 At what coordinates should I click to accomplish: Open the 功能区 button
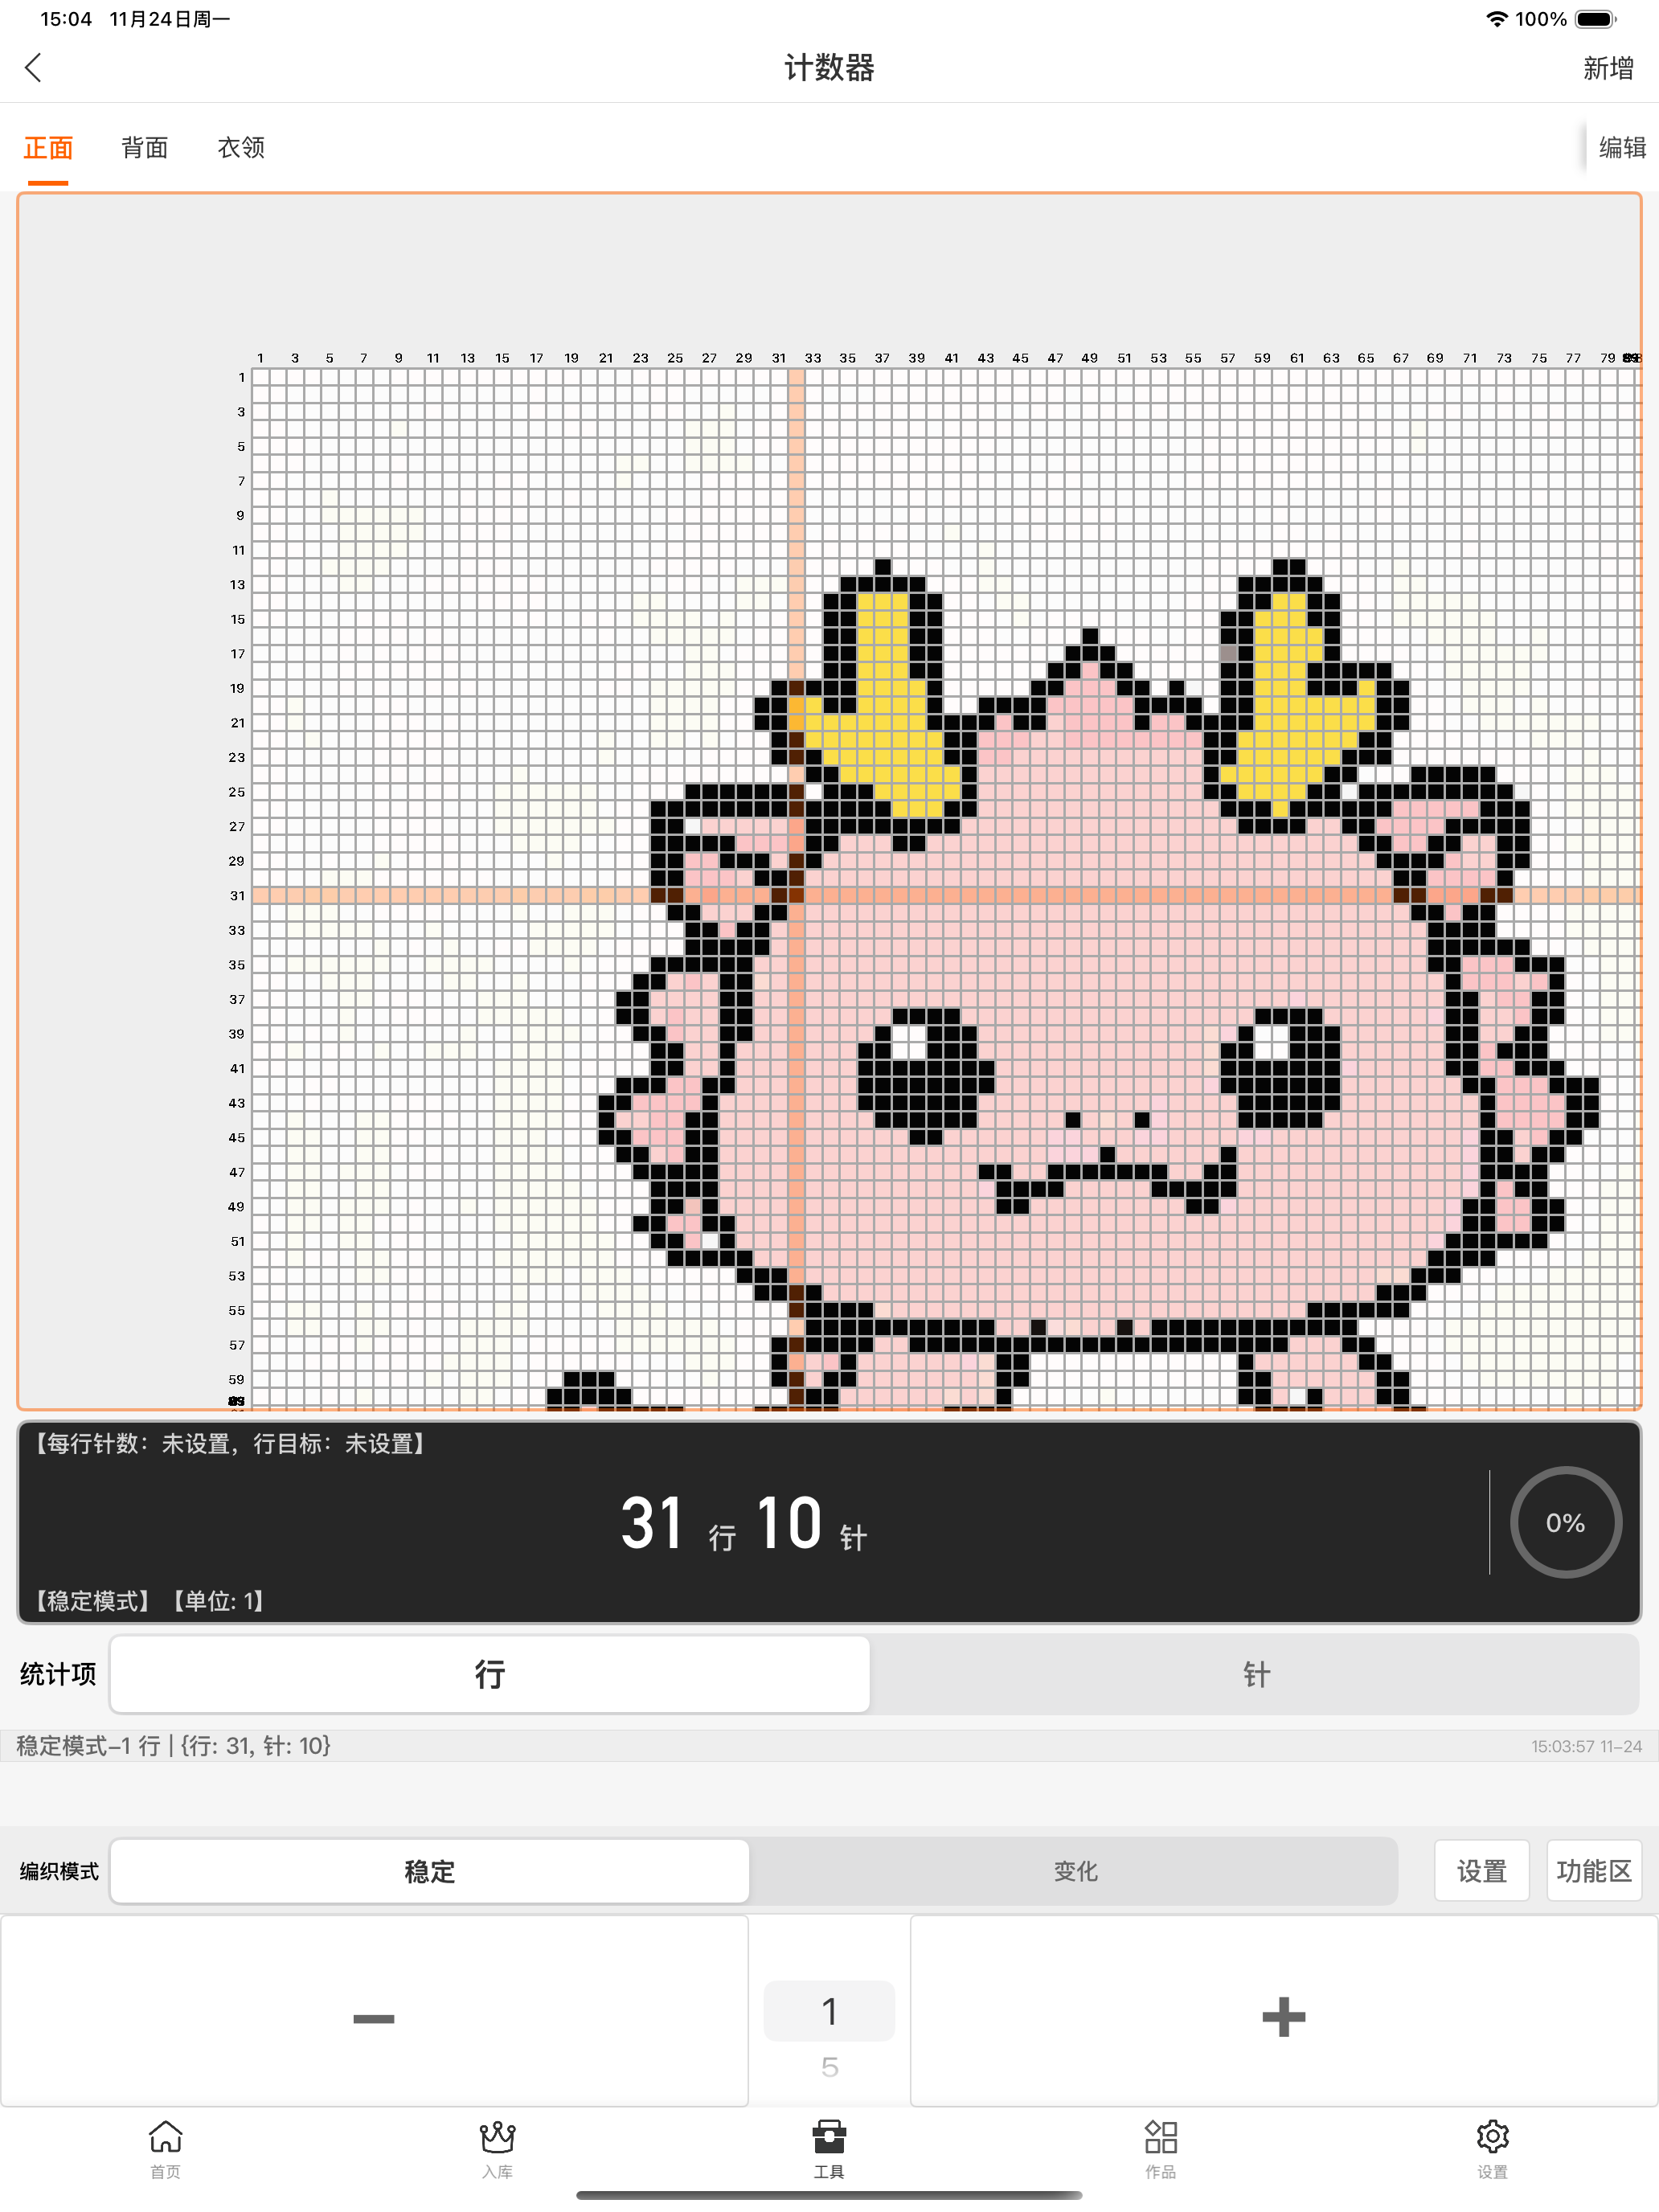(x=1594, y=1871)
